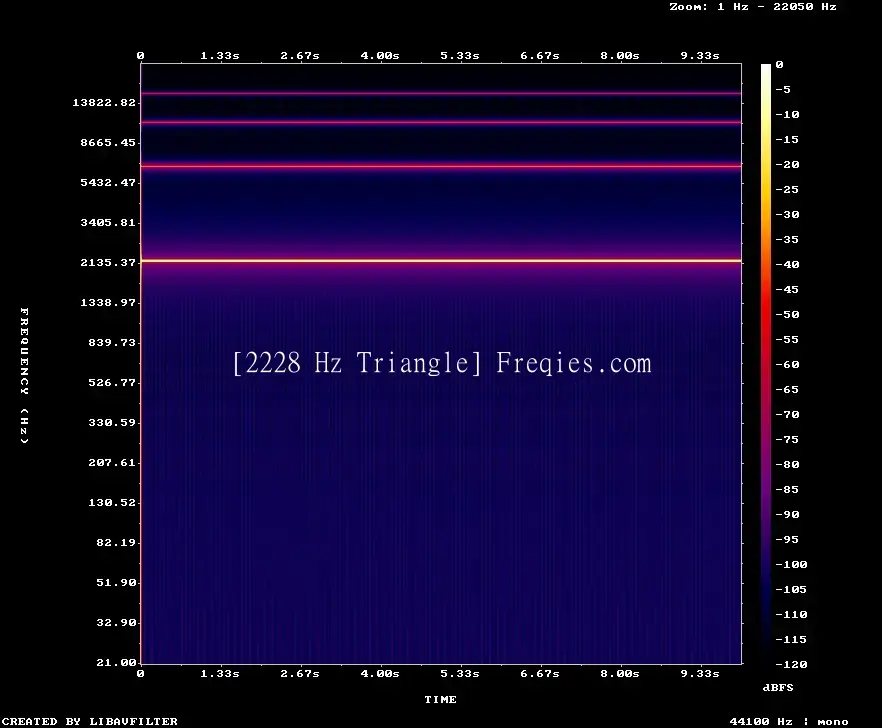
Task: Click the bright fundamental line near 2135.37 Hz
Action: pyautogui.click(x=442, y=260)
